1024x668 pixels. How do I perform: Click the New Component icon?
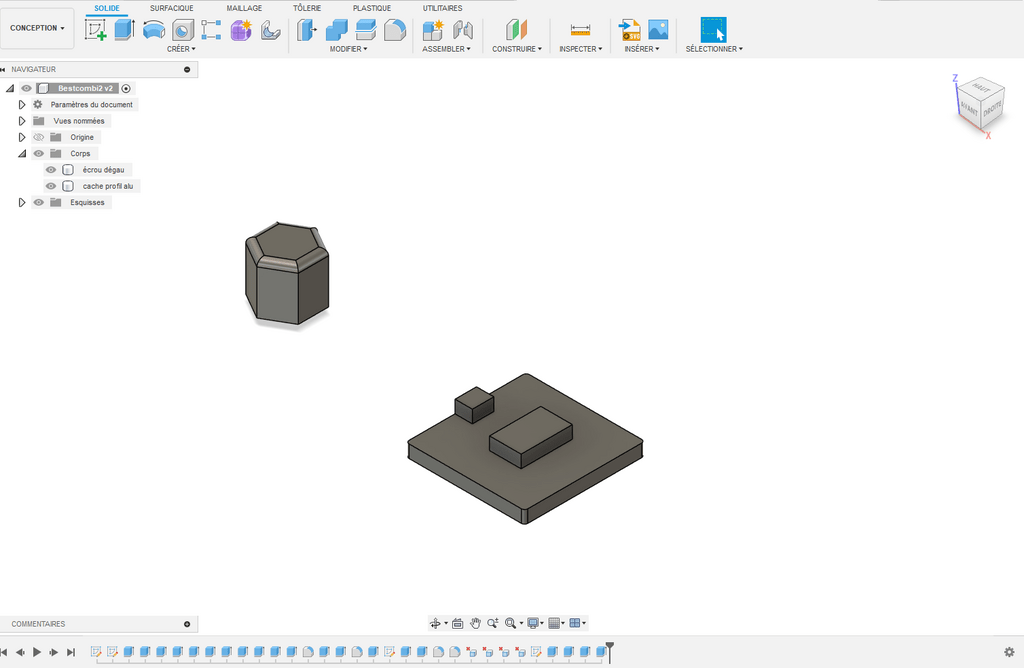[x=433, y=30]
